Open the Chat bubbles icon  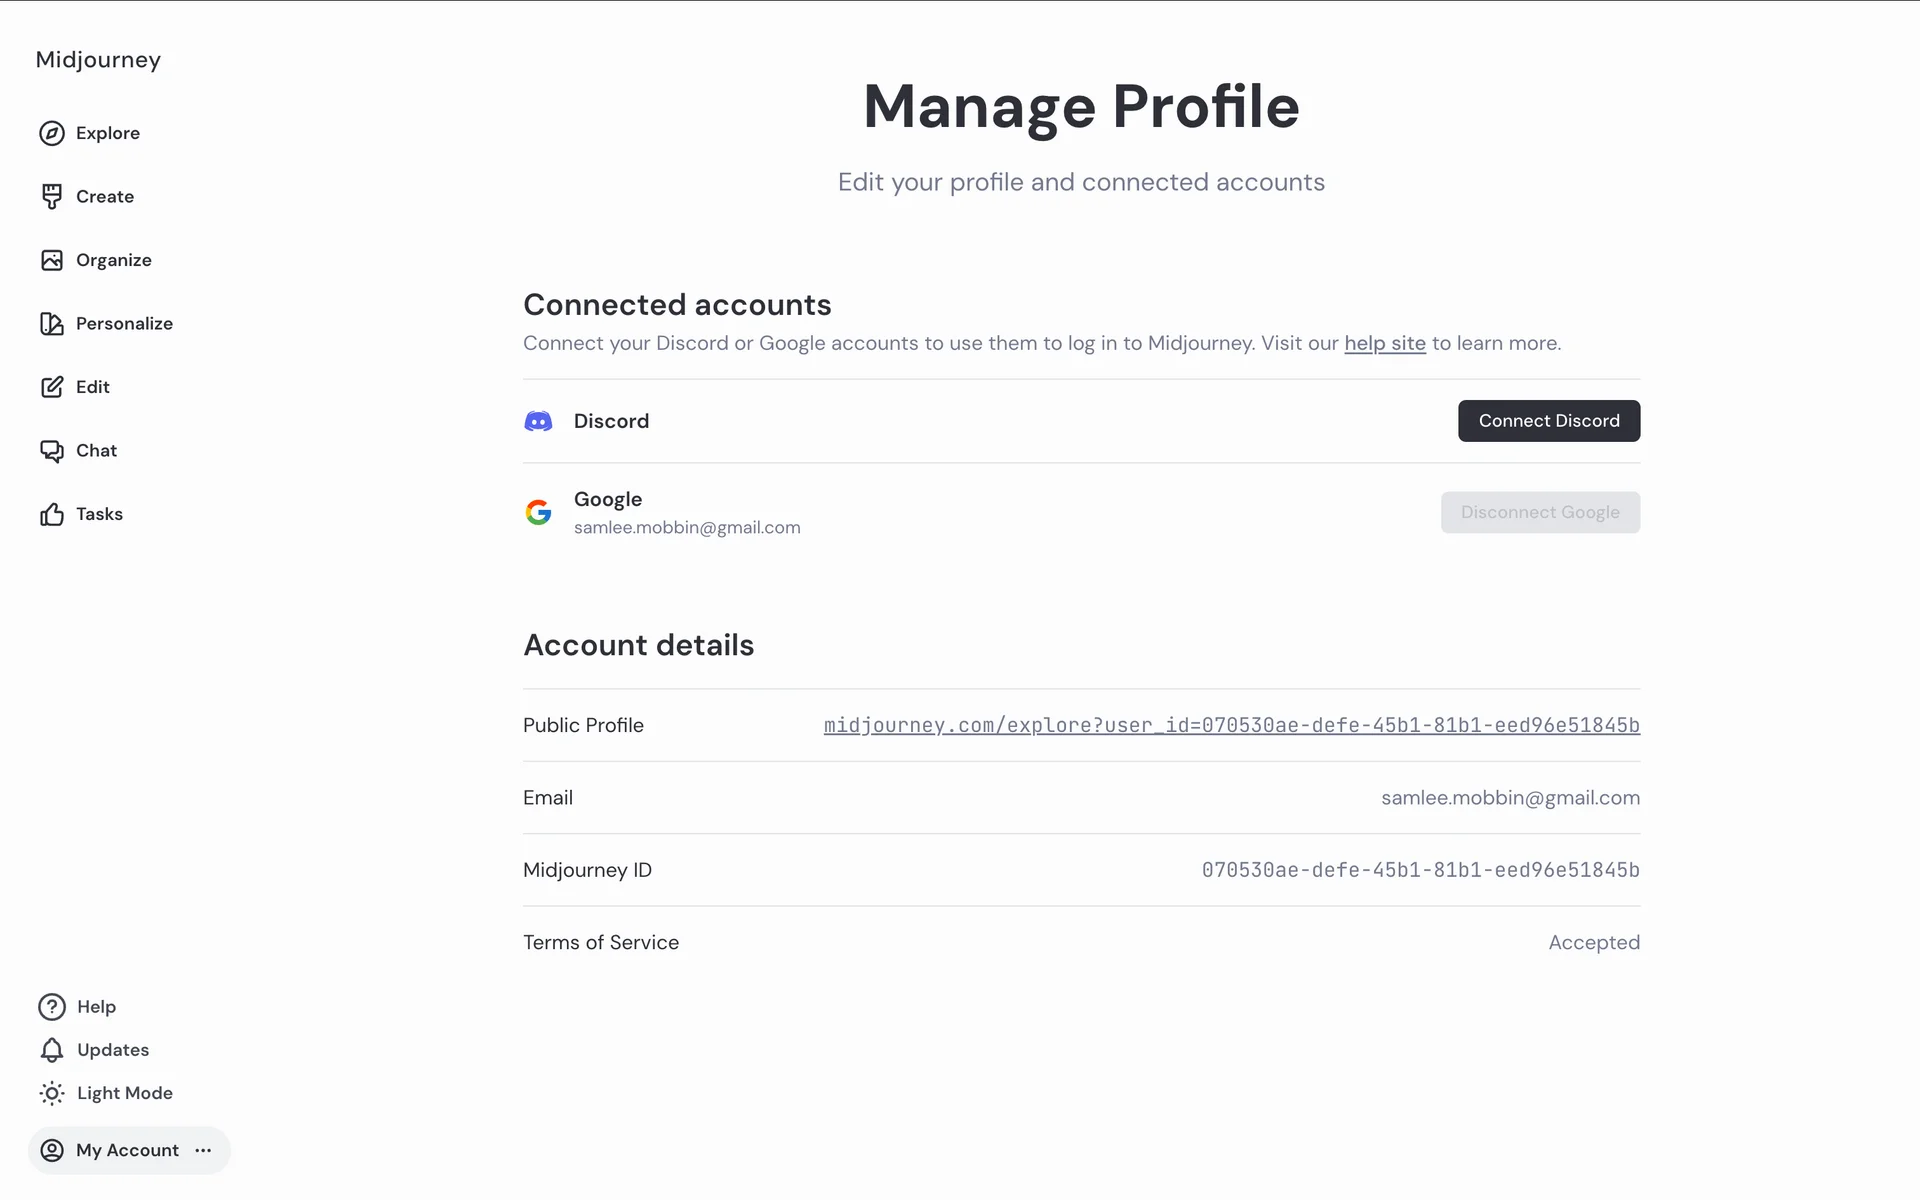point(52,451)
